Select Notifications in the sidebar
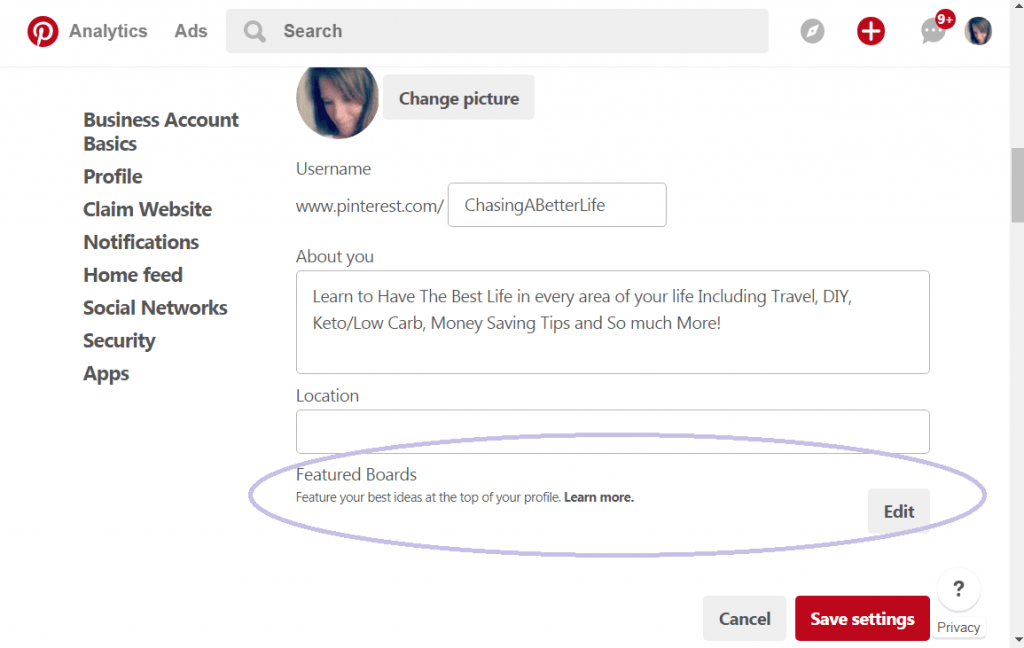 click(x=141, y=242)
